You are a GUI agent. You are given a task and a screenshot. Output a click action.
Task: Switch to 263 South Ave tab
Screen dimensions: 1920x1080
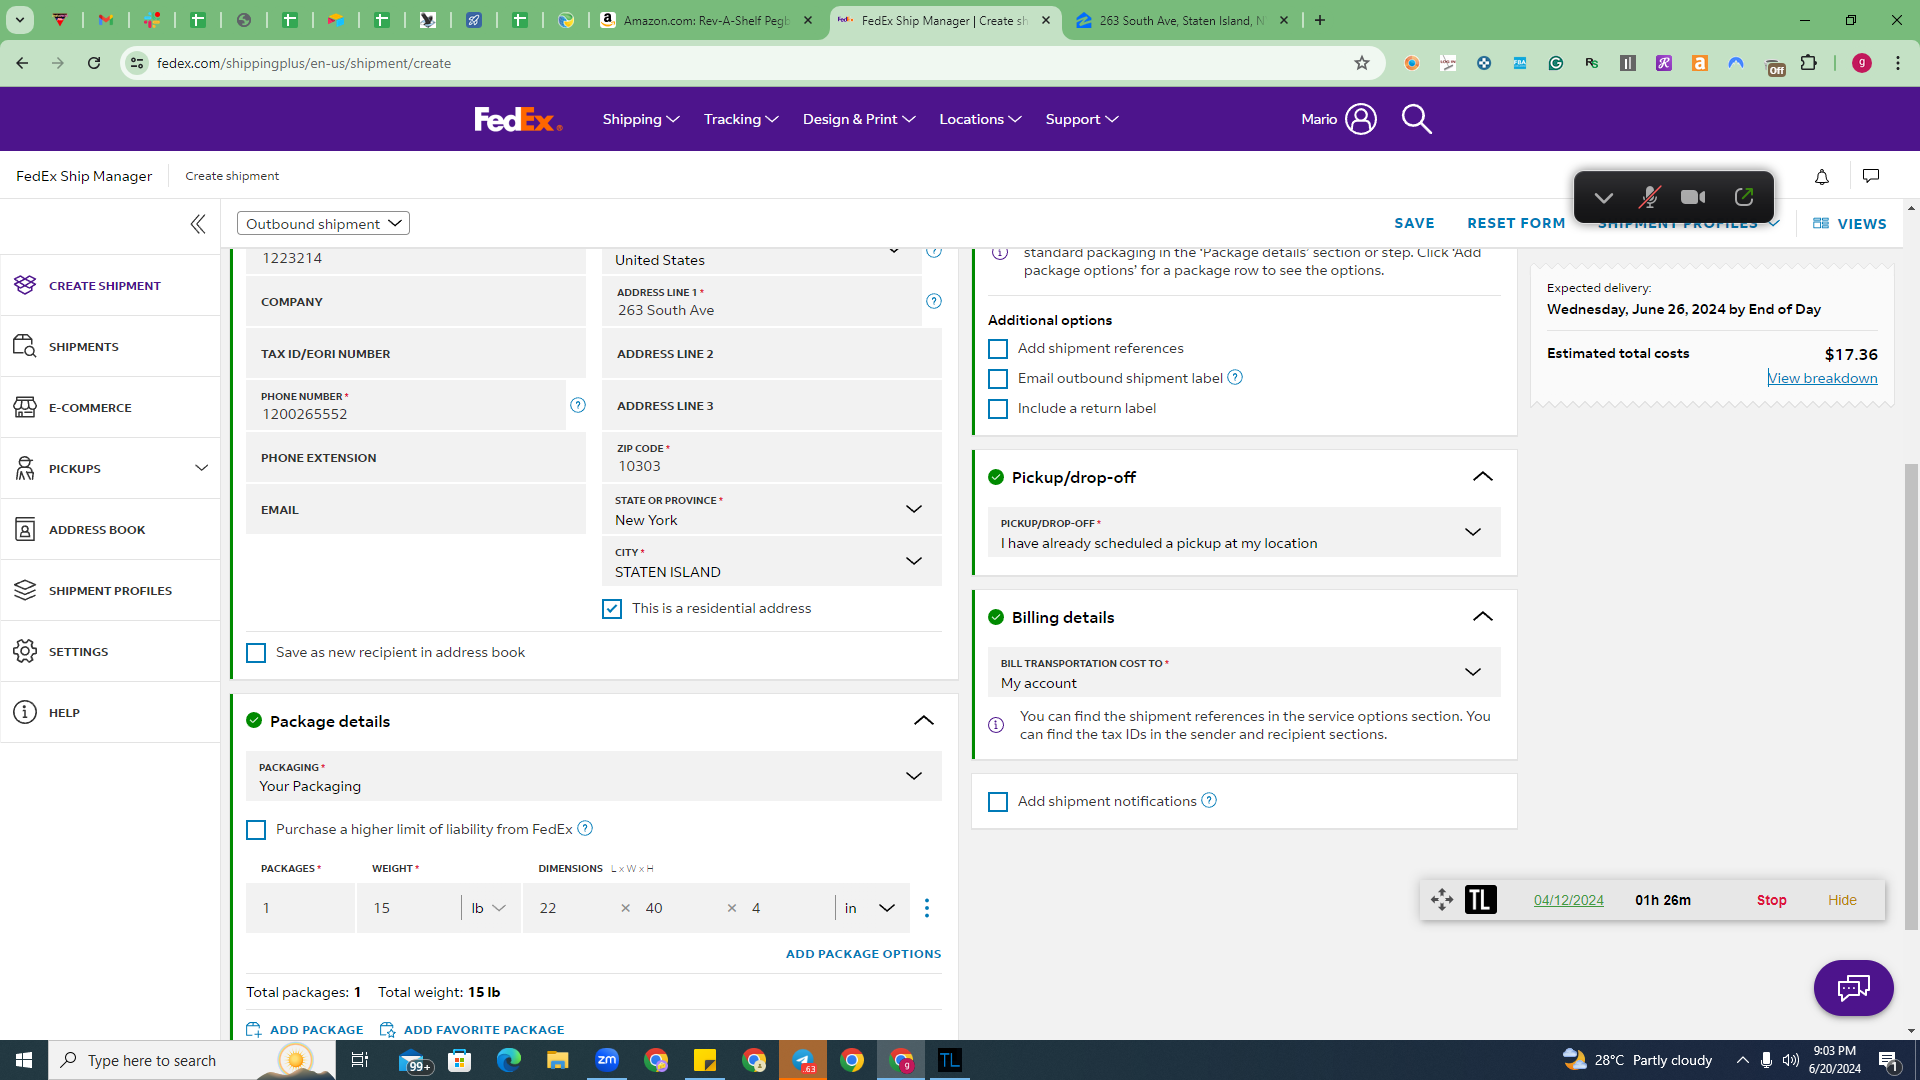click(1180, 20)
